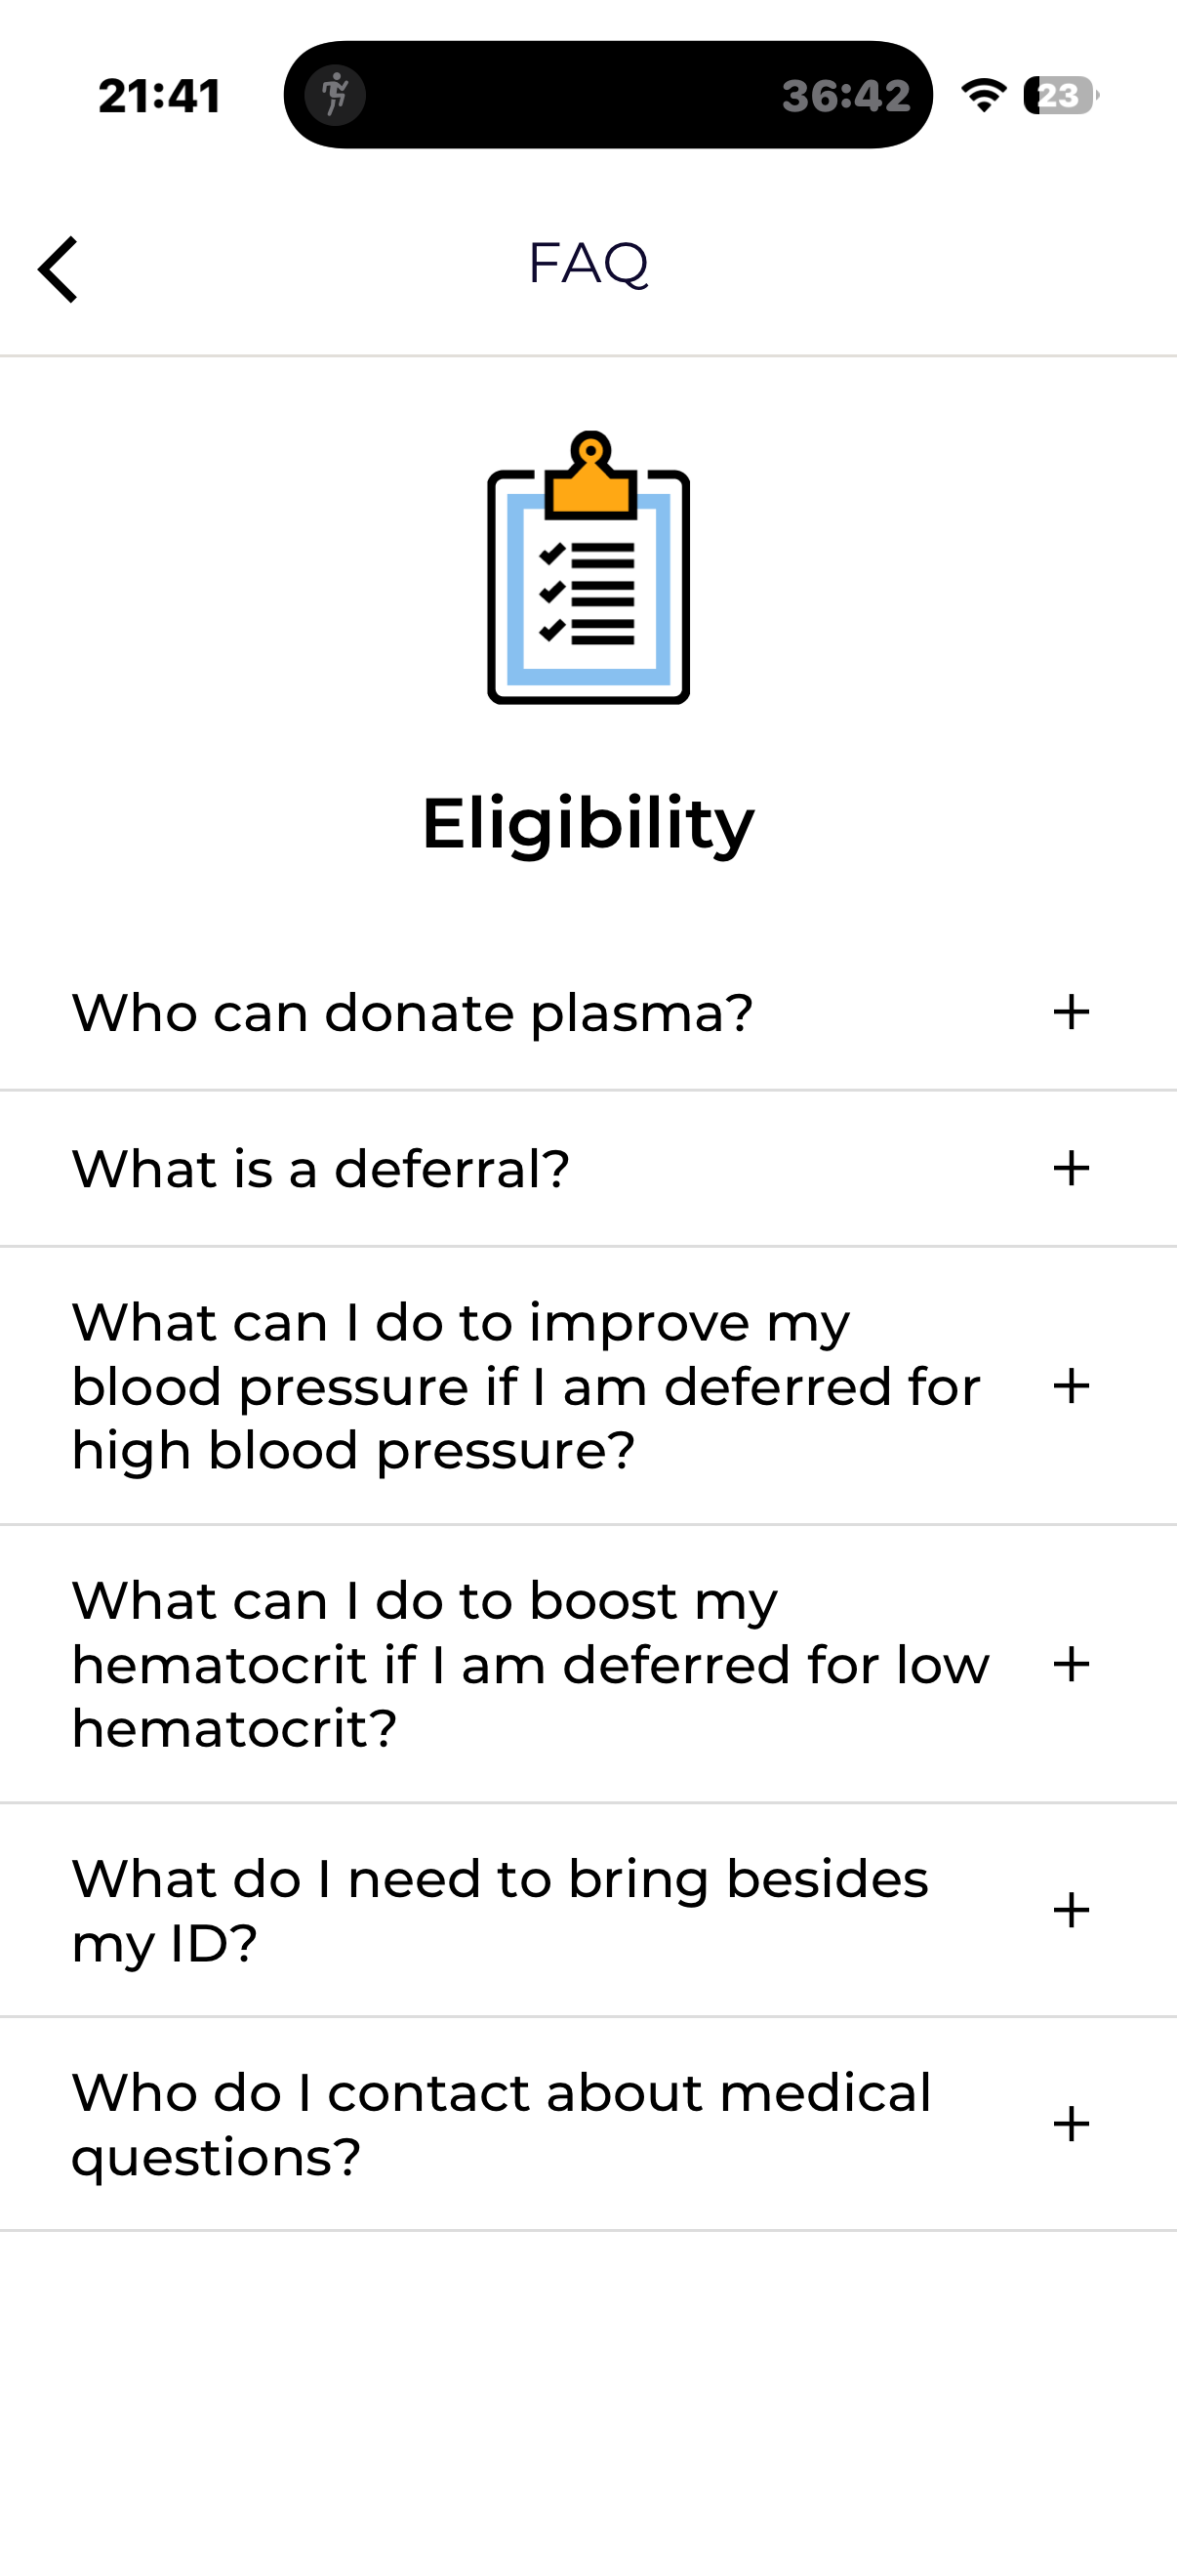Open What do I need to bring question
1177x2560 pixels.
(588, 1910)
